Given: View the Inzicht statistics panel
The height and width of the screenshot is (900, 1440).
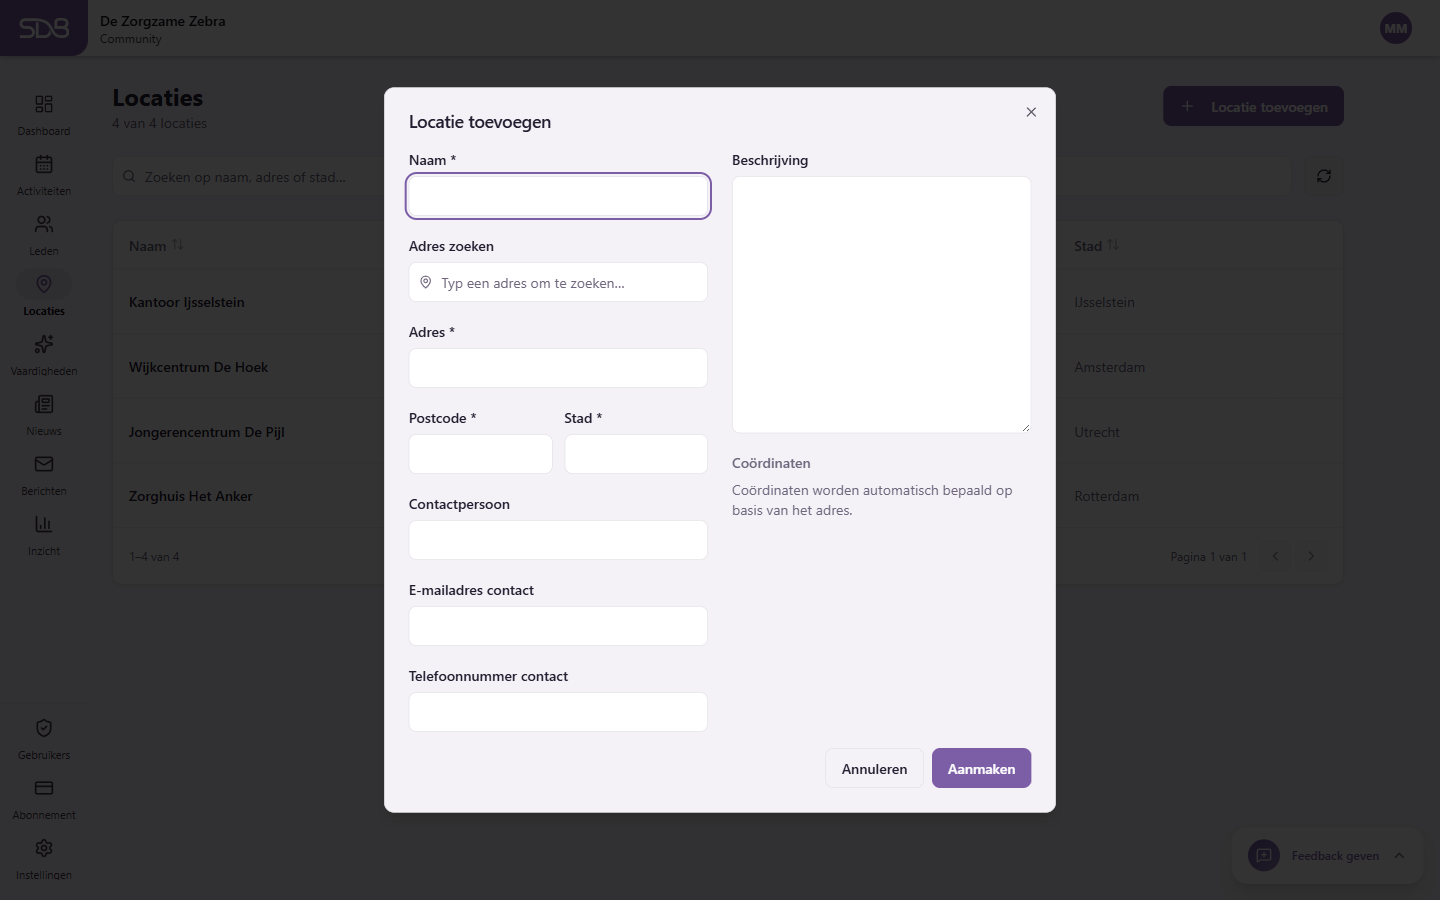Looking at the screenshot, I should coord(44,533).
